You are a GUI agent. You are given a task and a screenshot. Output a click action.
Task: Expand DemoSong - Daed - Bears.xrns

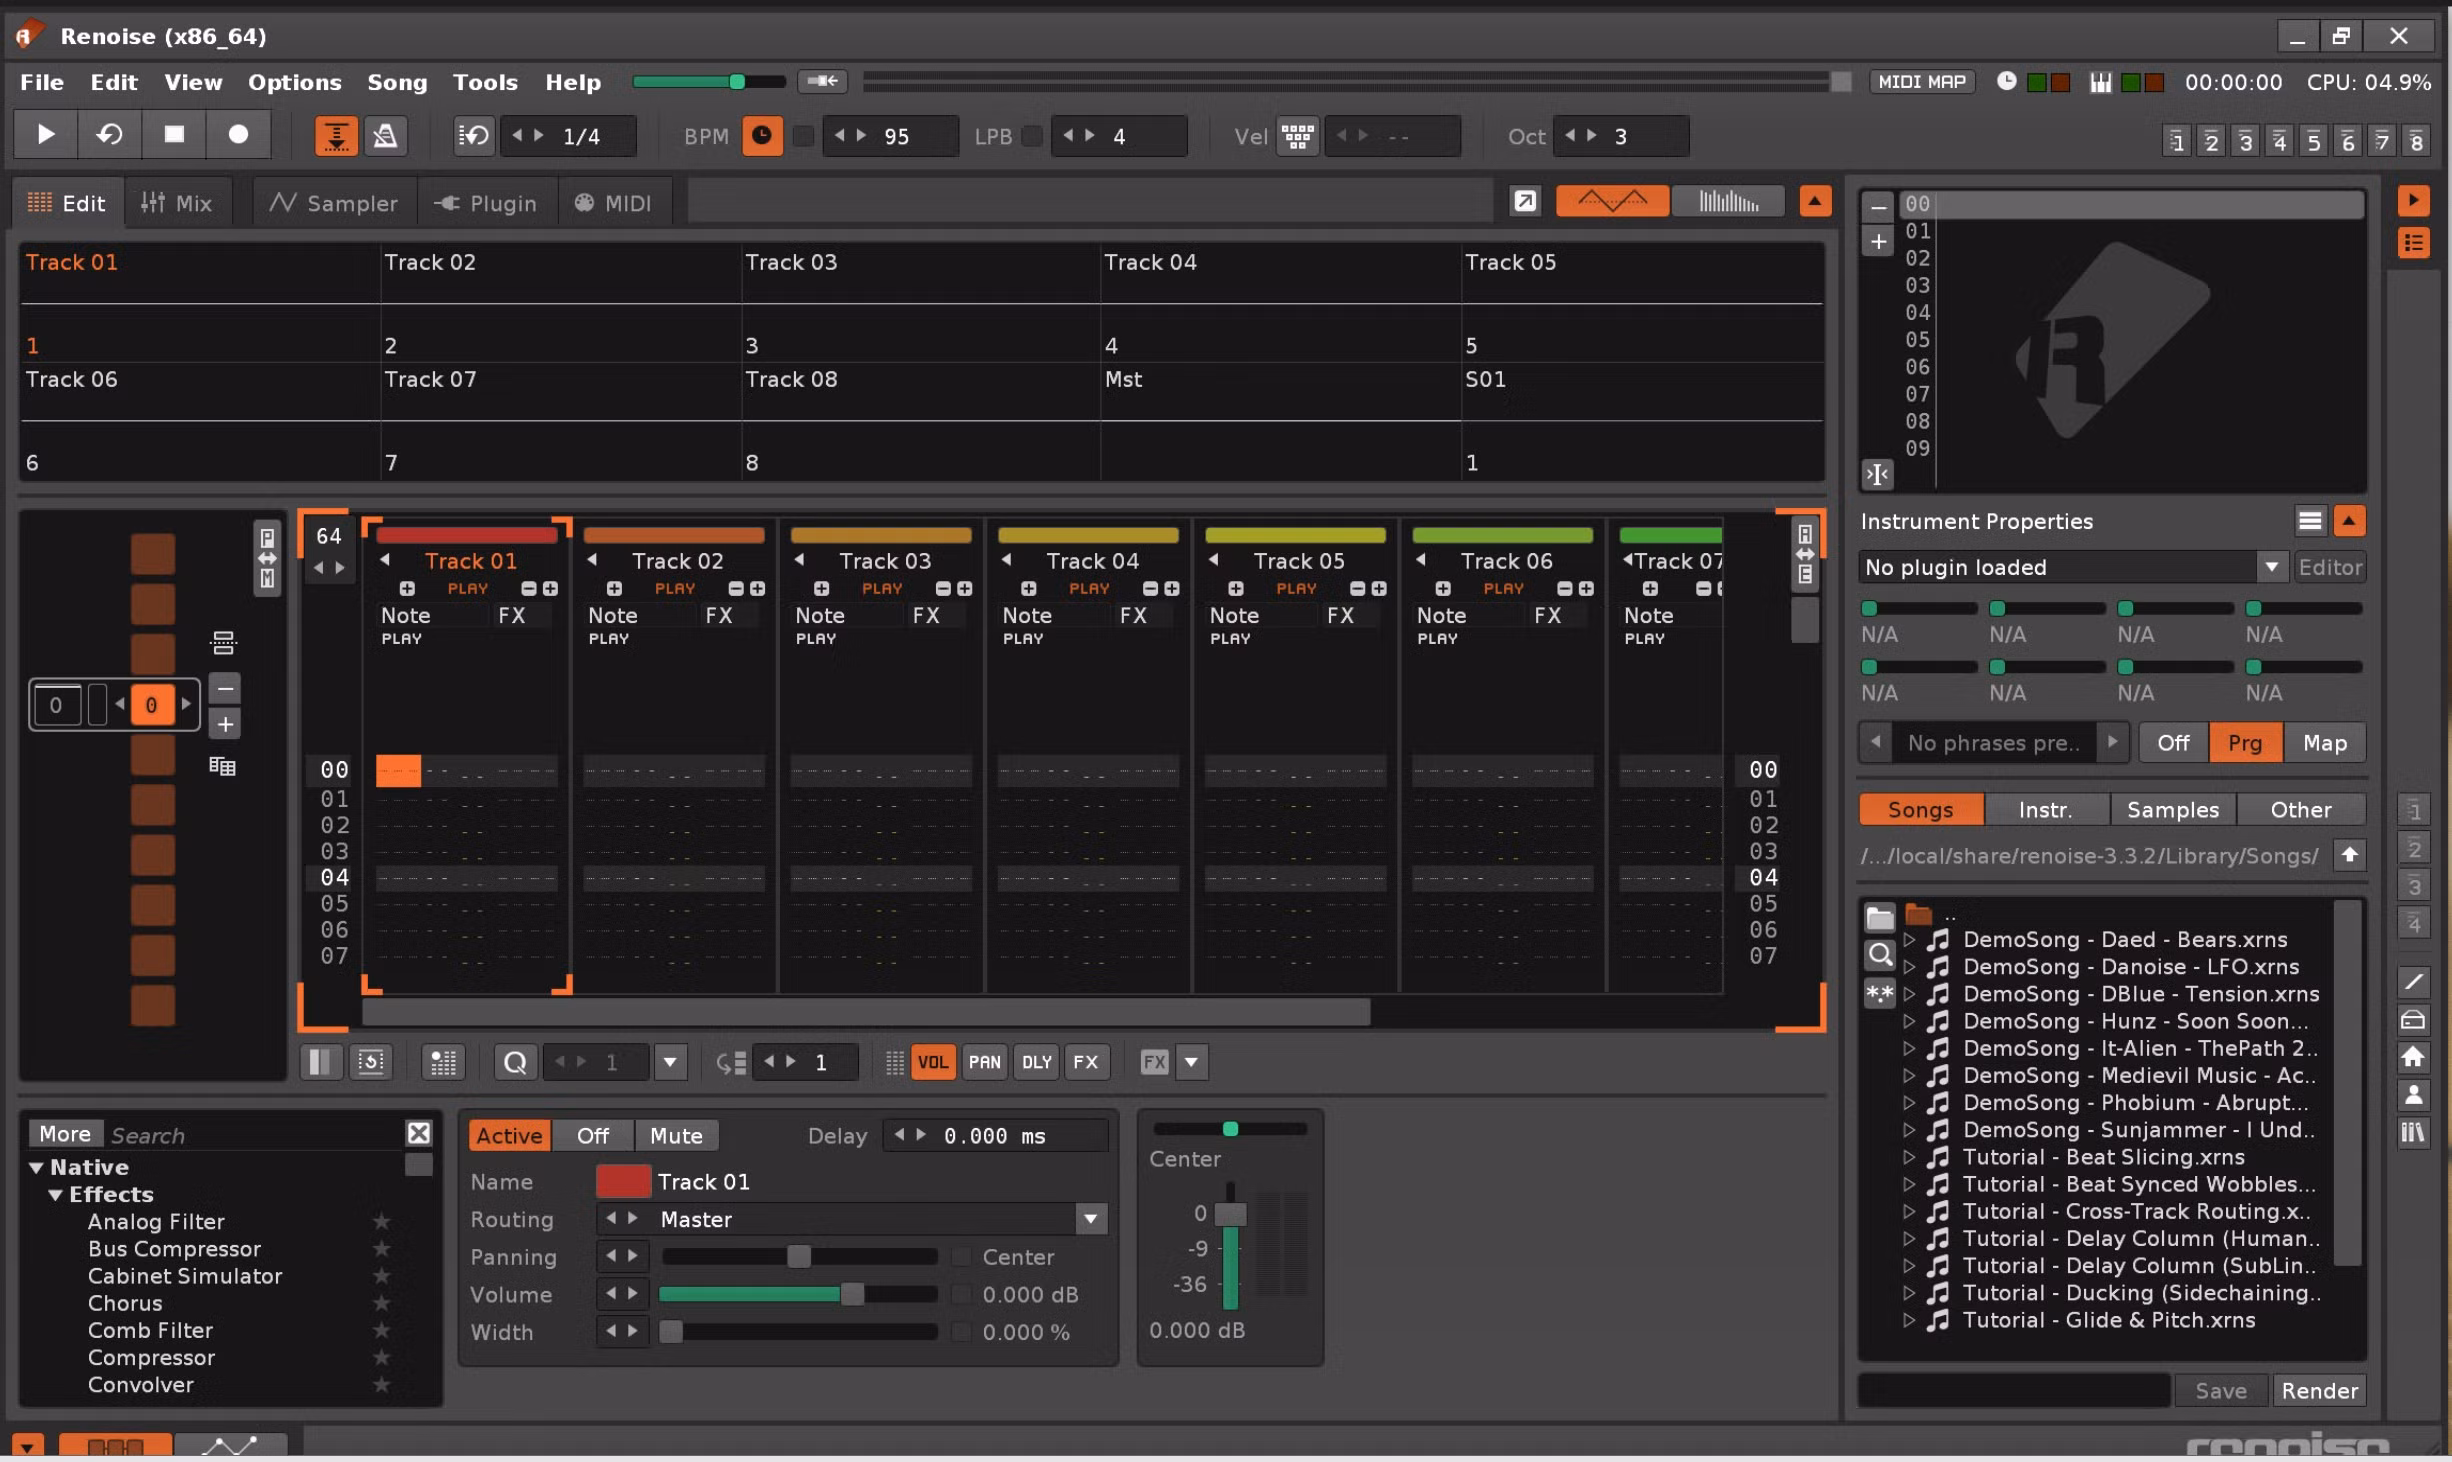(x=1909, y=940)
